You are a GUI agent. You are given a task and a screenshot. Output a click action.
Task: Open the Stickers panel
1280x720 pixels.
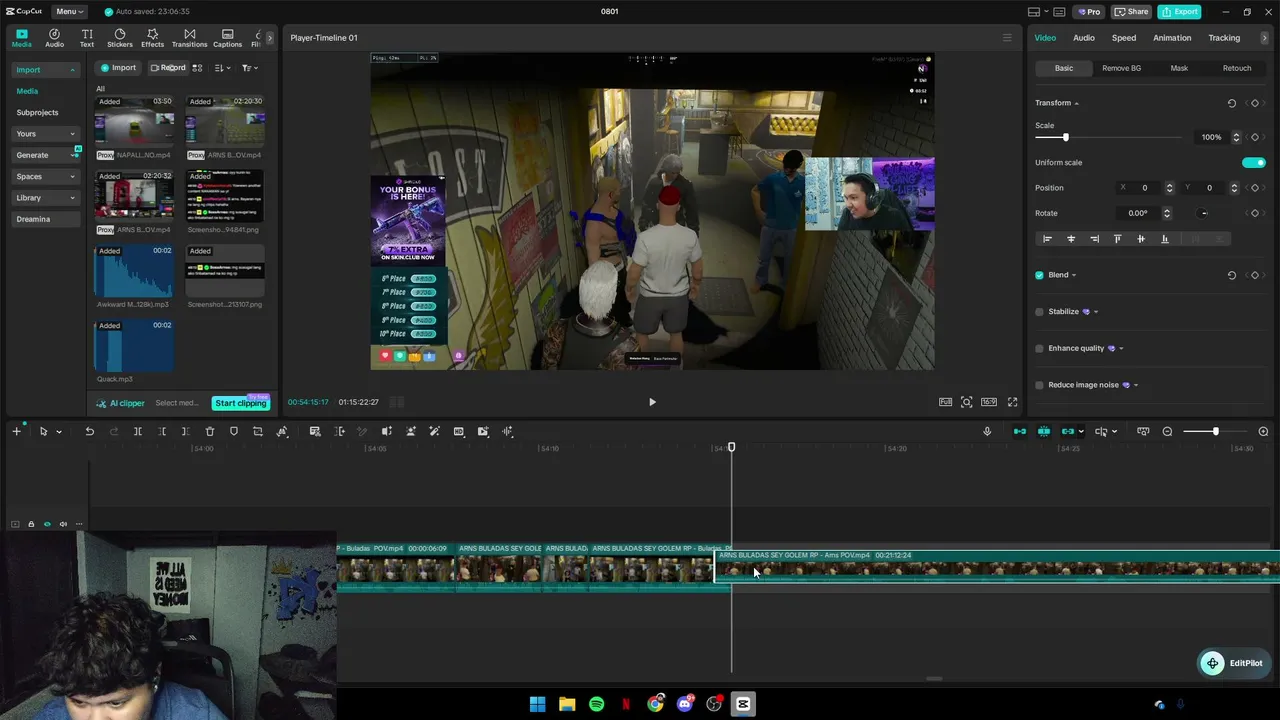pos(120,38)
